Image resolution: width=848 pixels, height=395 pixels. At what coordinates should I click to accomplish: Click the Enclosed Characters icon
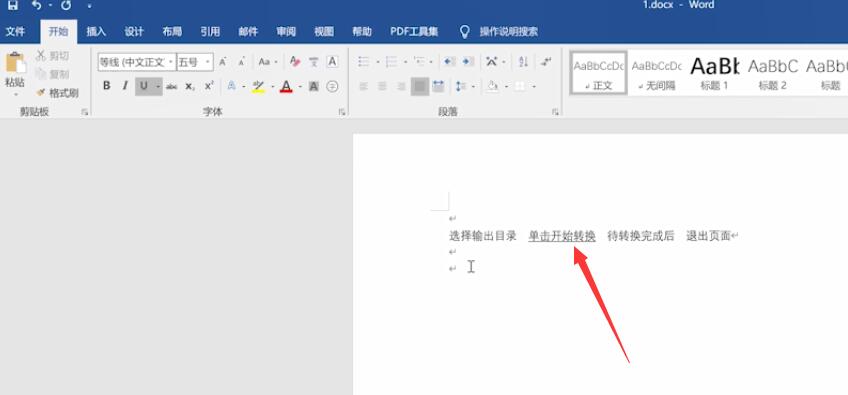click(x=333, y=86)
